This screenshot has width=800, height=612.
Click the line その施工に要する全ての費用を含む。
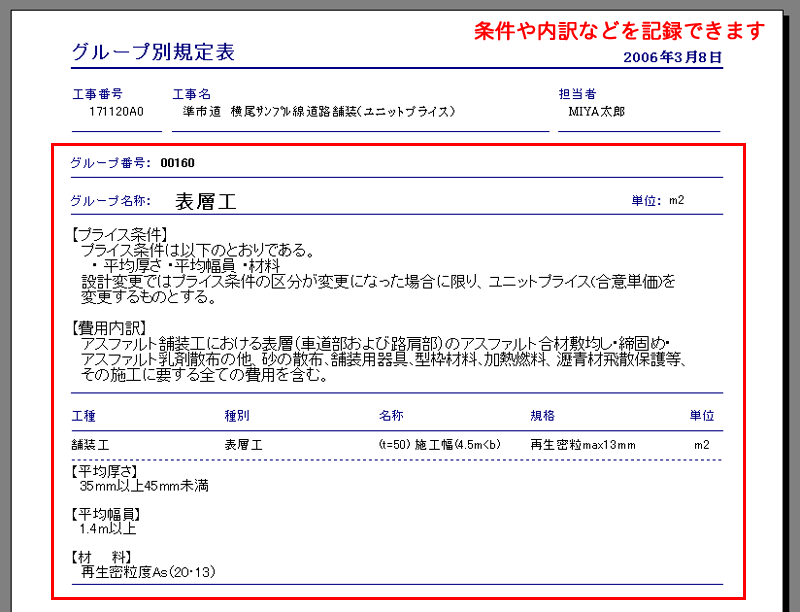(204, 375)
